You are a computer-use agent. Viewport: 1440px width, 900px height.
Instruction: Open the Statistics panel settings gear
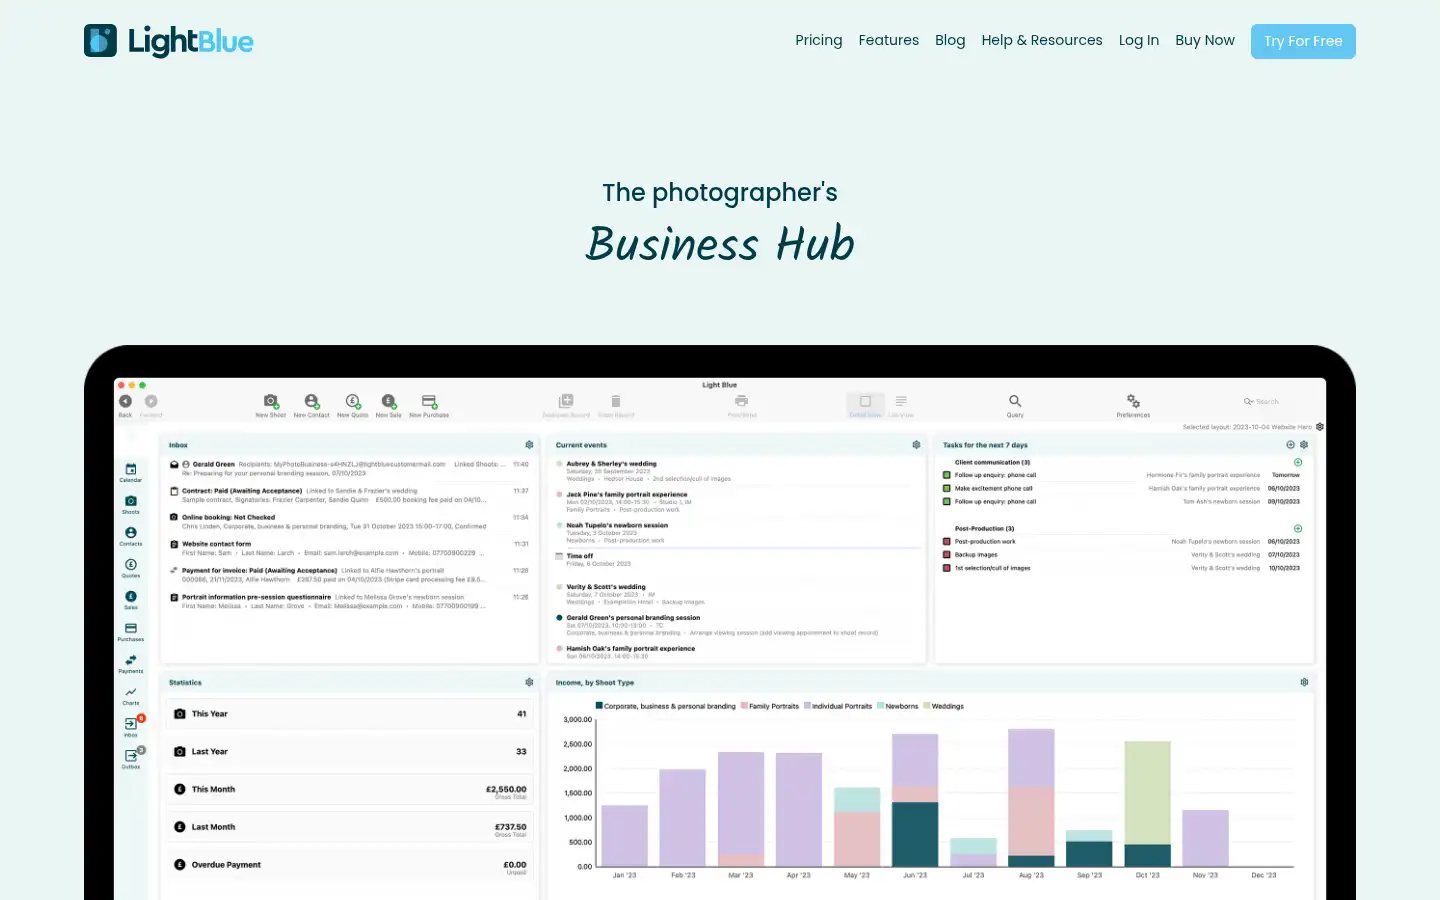529,682
